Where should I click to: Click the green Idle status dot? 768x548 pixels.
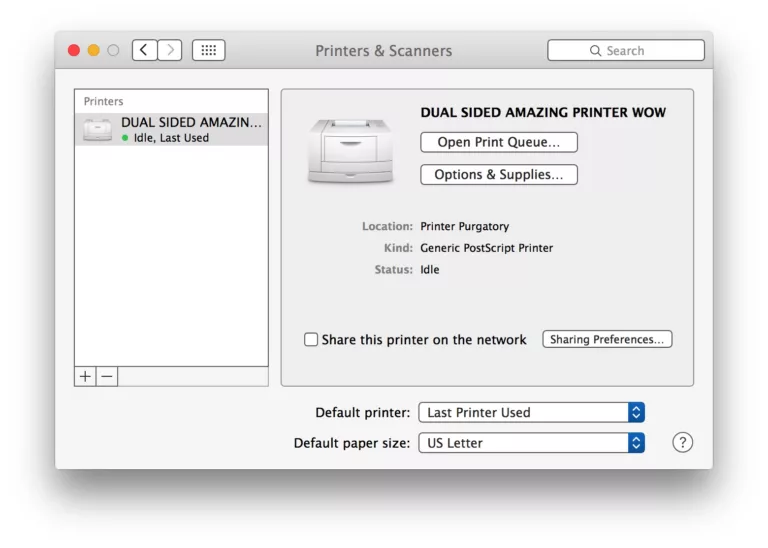pos(125,138)
